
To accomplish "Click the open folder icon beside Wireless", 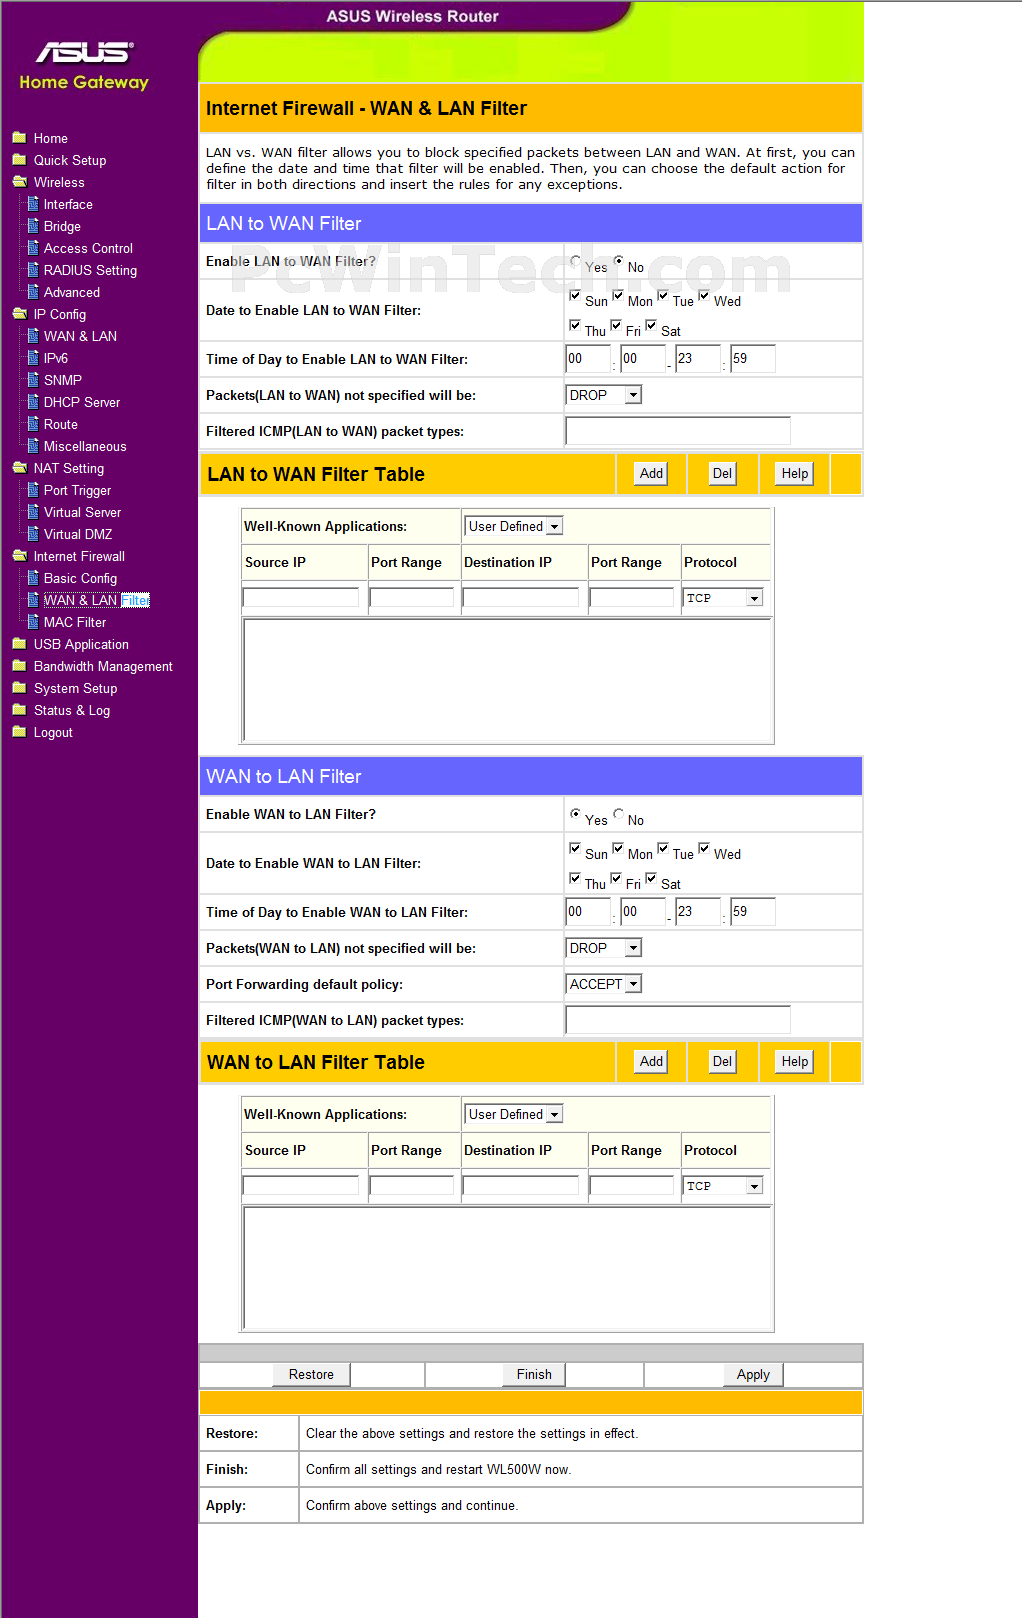I will tap(19, 182).
